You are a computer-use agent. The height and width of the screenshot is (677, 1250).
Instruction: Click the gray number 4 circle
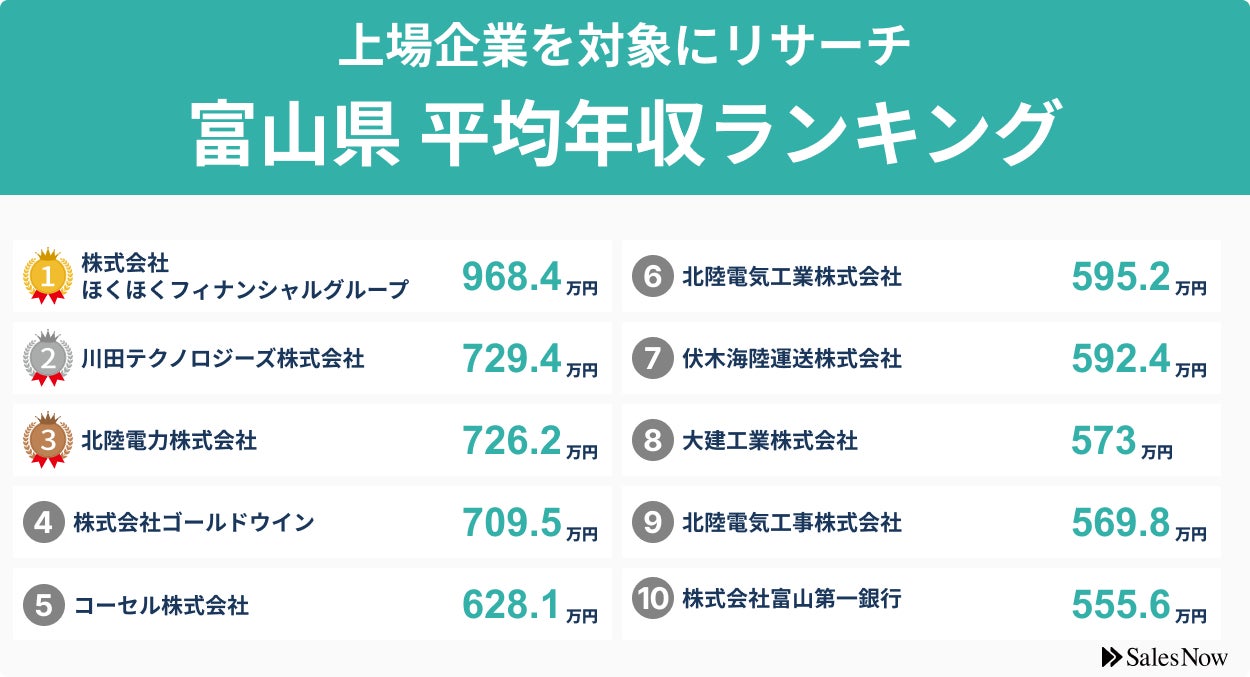pos(43,523)
